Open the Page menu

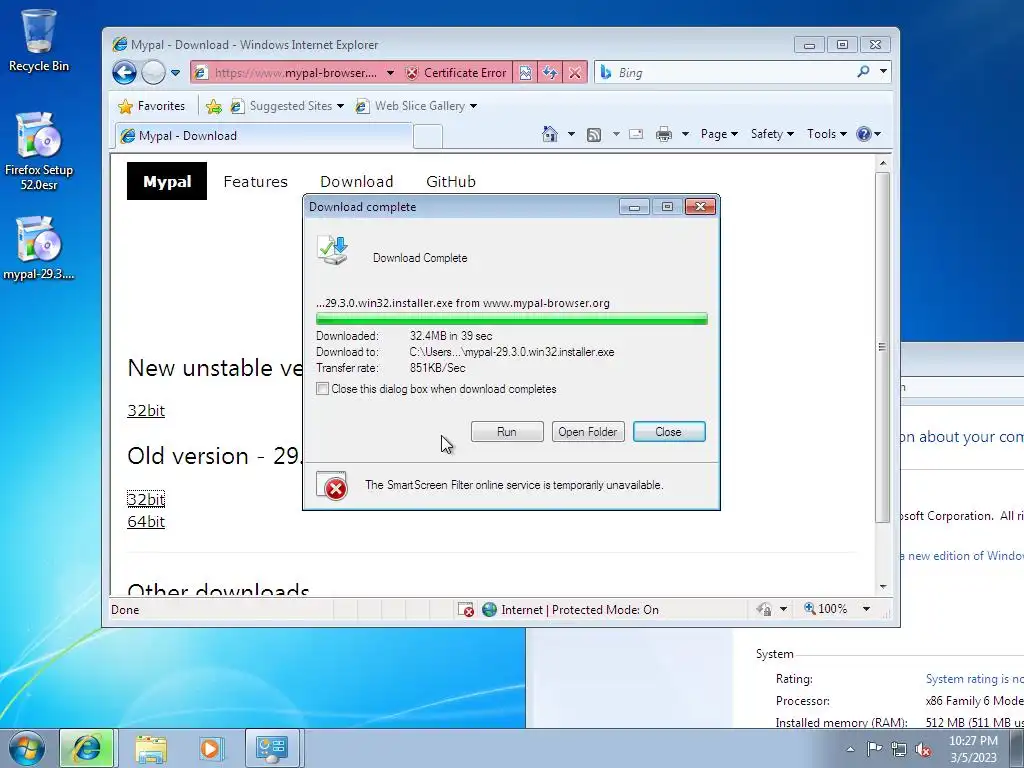pos(718,134)
